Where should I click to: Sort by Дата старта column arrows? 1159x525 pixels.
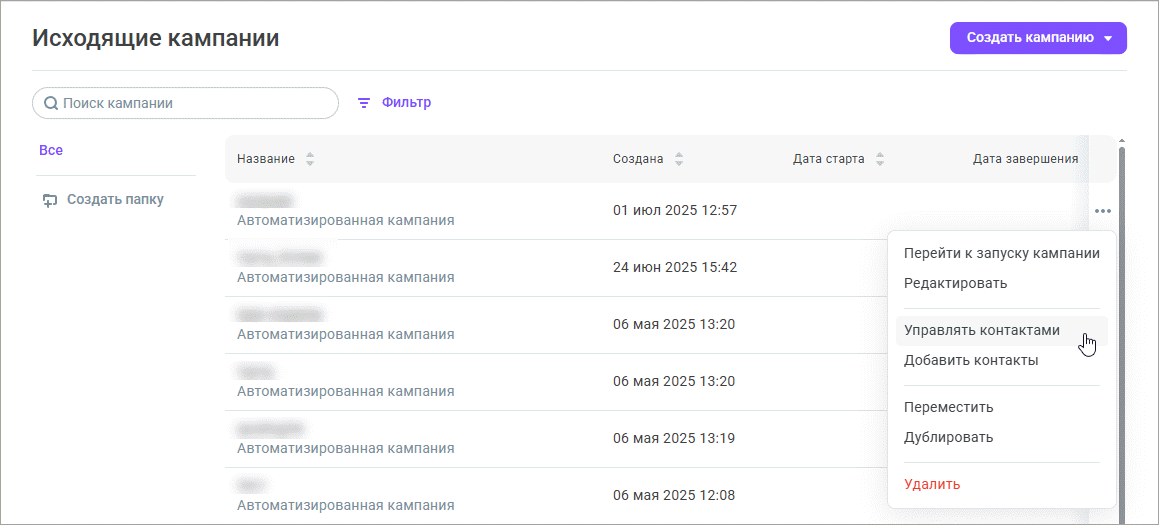pos(880,159)
